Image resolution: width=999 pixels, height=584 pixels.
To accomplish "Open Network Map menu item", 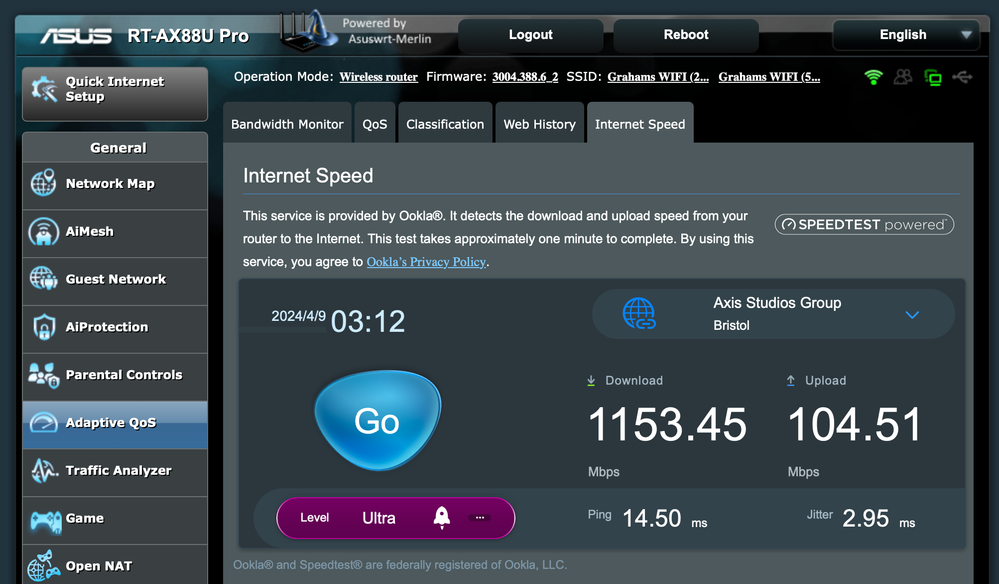I will pyautogui.click(x=115, y=185).
